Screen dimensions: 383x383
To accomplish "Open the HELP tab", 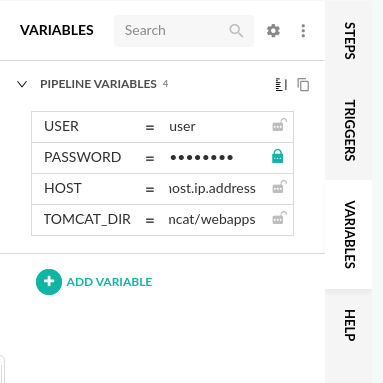I will [349, 325].
